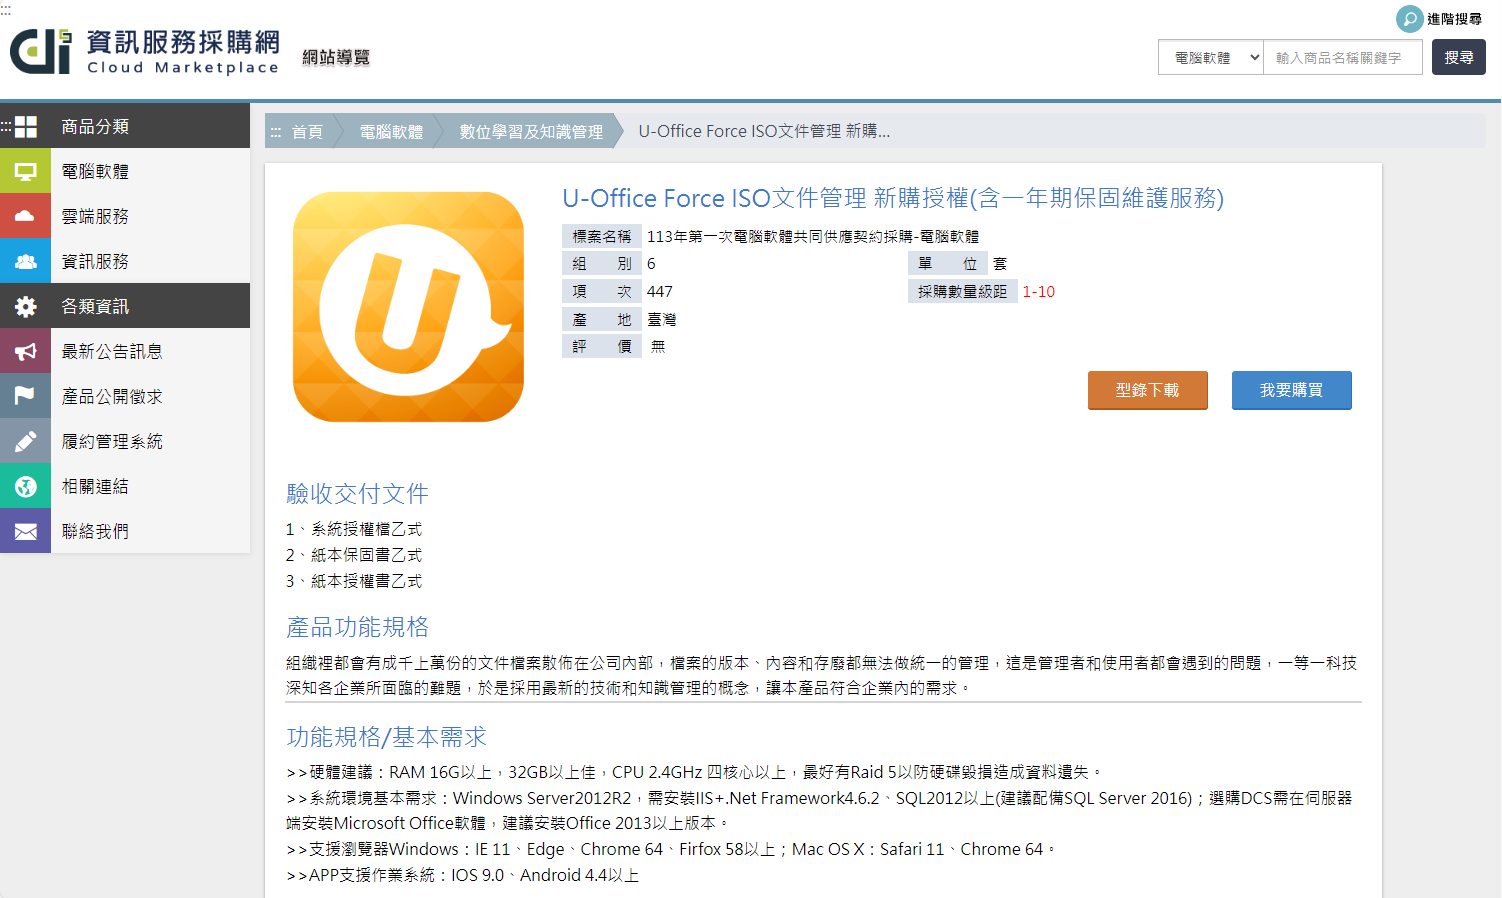
Task: Open 聯絡我們 in the sidebar
Action: point(95,531)
